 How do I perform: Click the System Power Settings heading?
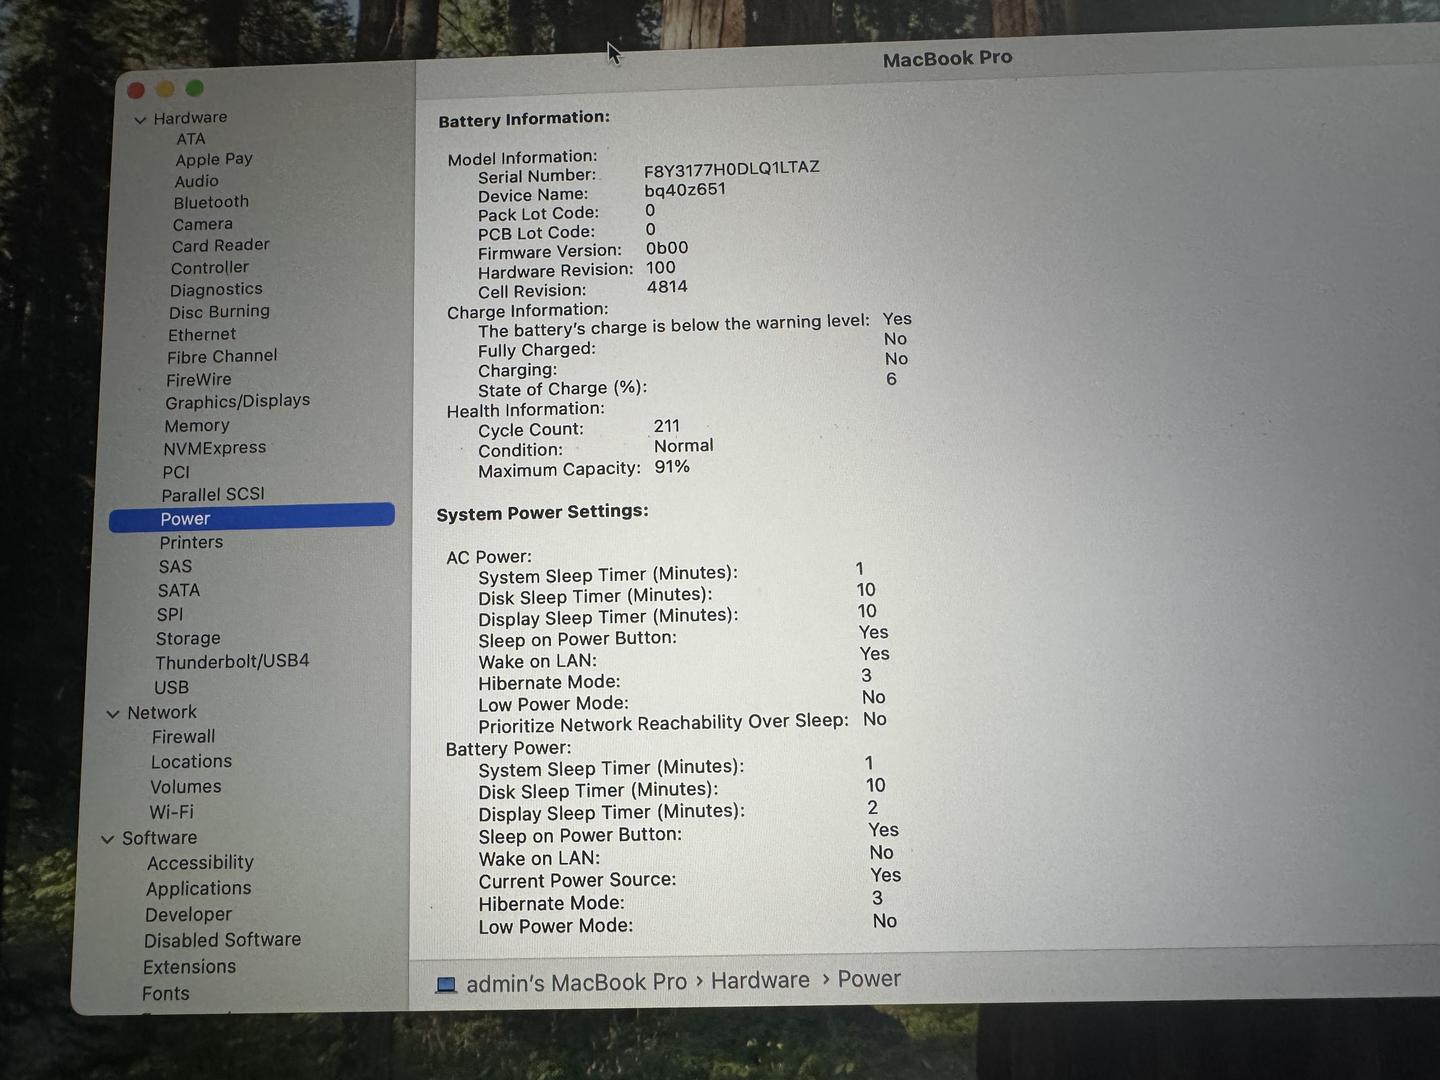[x=542, y=513]
